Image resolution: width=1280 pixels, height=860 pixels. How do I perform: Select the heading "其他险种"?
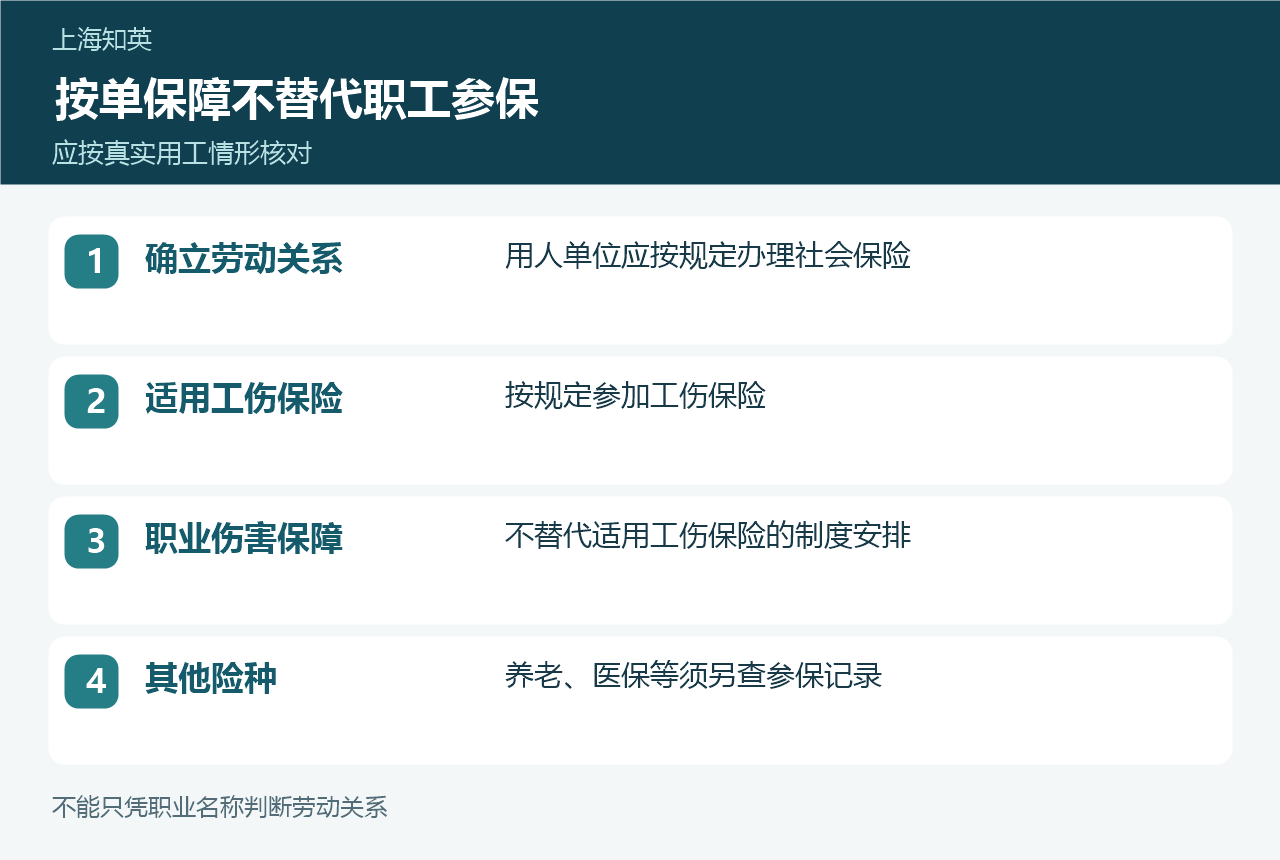click(211, 679)
